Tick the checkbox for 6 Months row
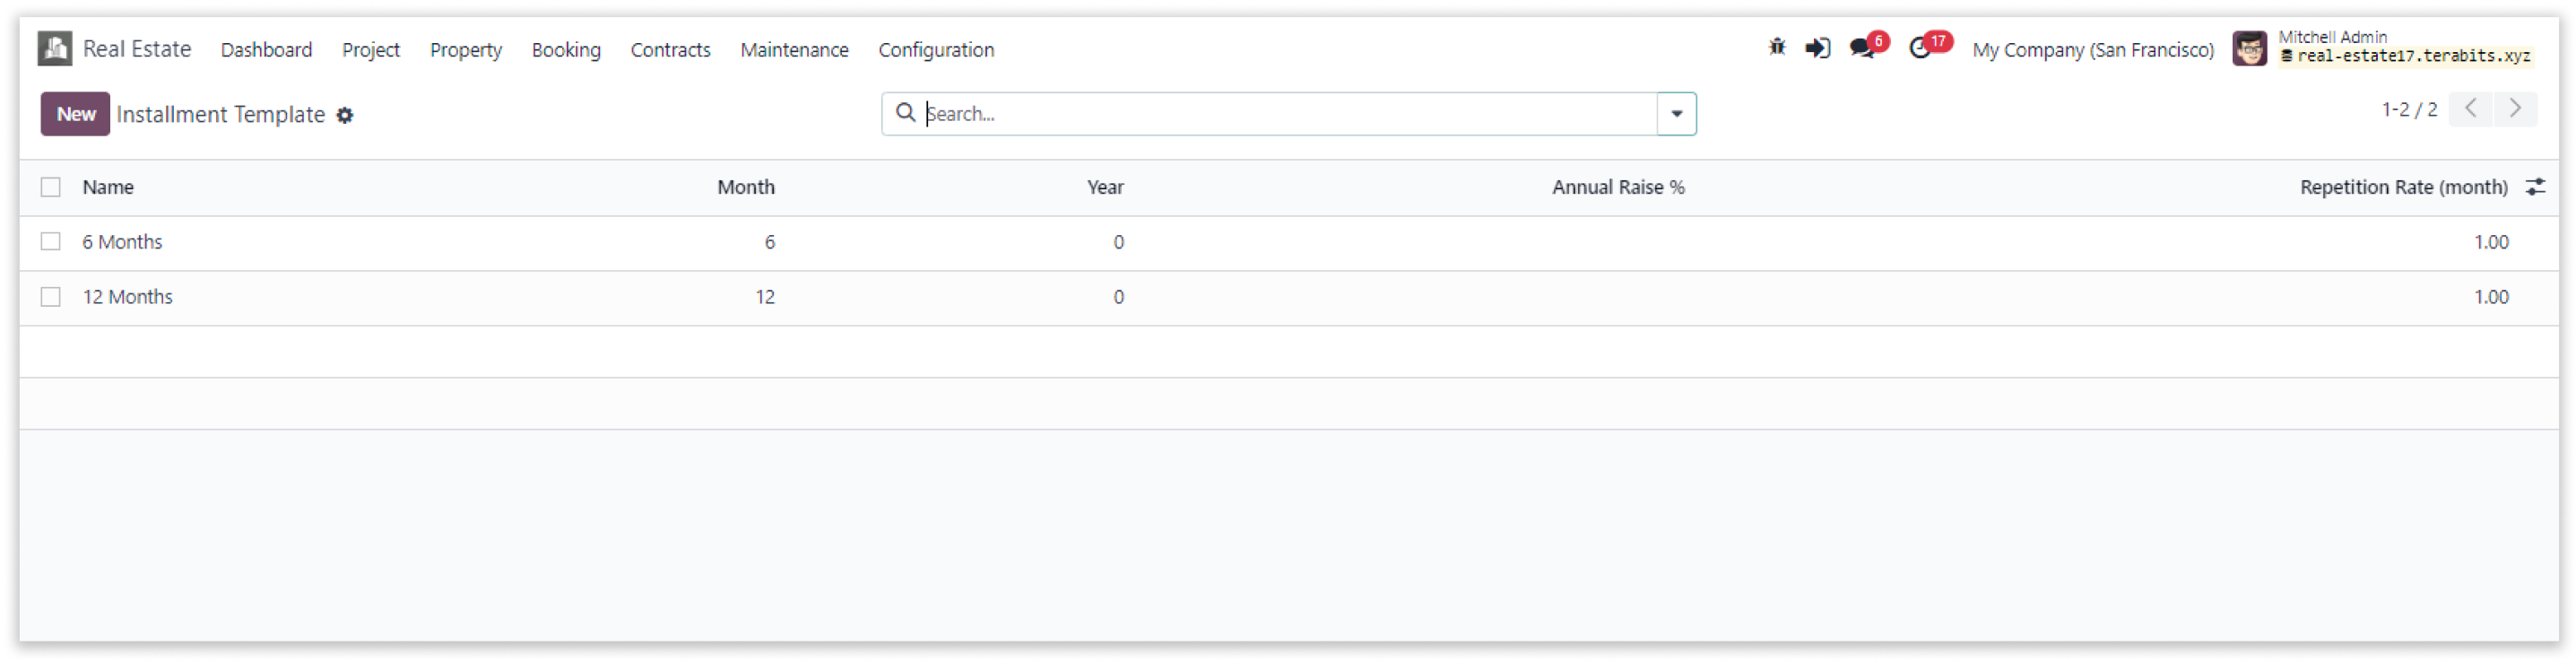Image resolution: width=2576 pixels, height=662 pixels. point(51,242)
